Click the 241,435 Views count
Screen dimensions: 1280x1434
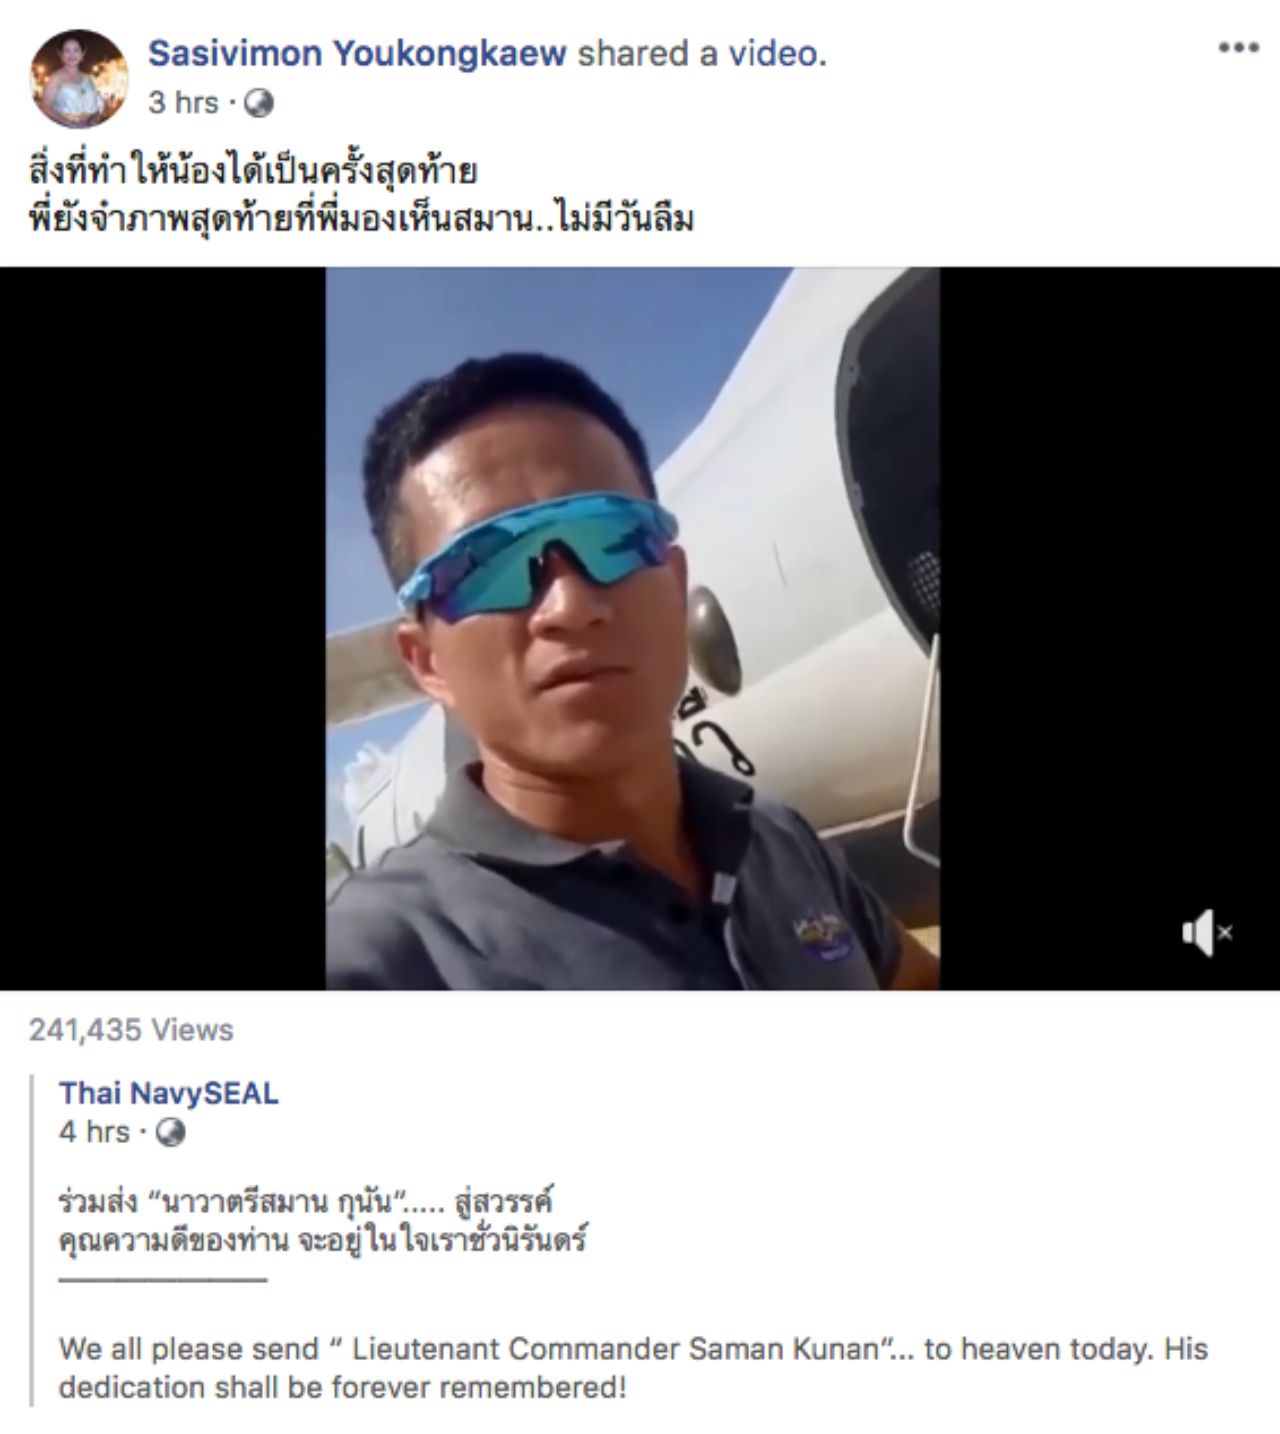pos(131,1030)
